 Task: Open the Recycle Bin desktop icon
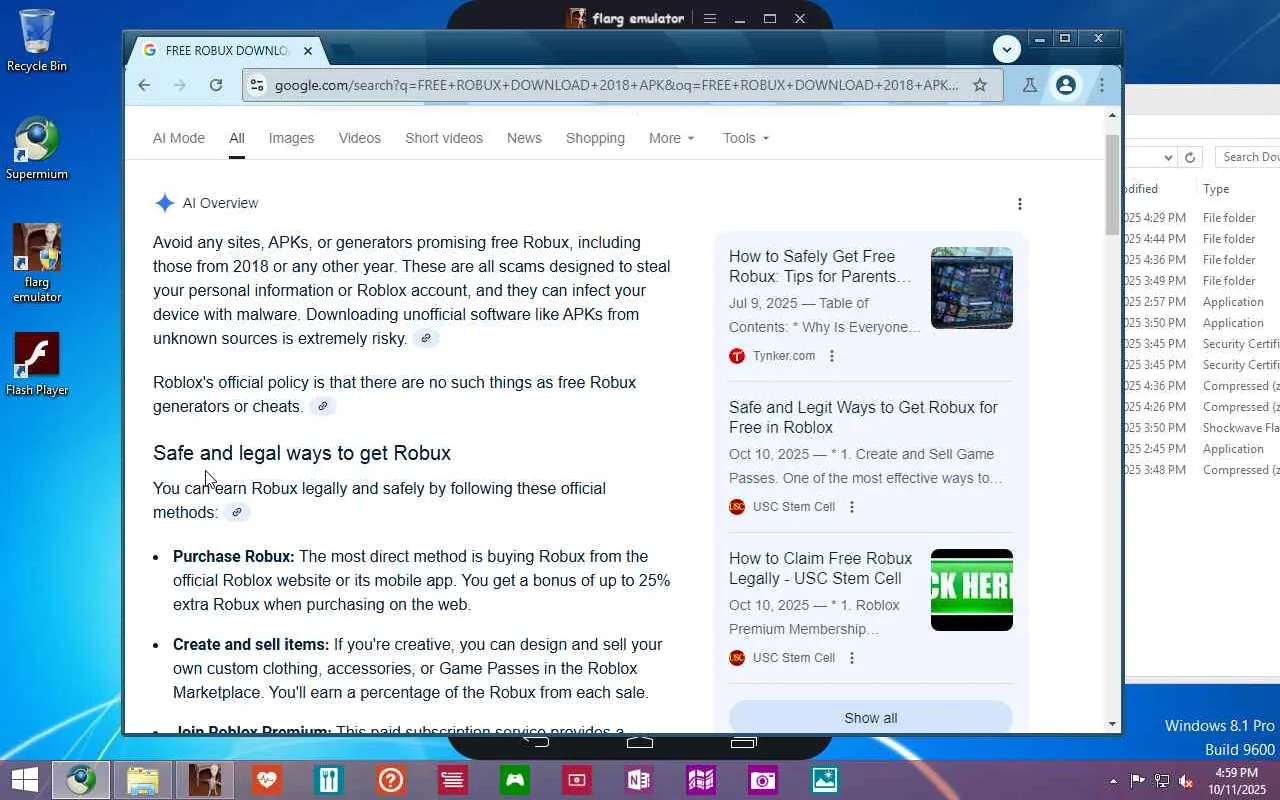point(37,41)
